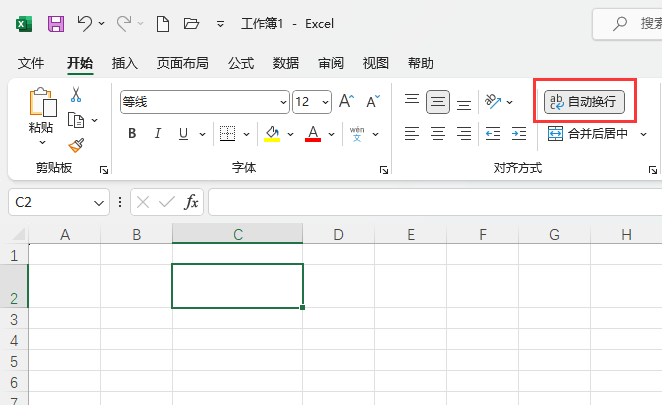Open fill color dropdown arrow

pos(290,134)
